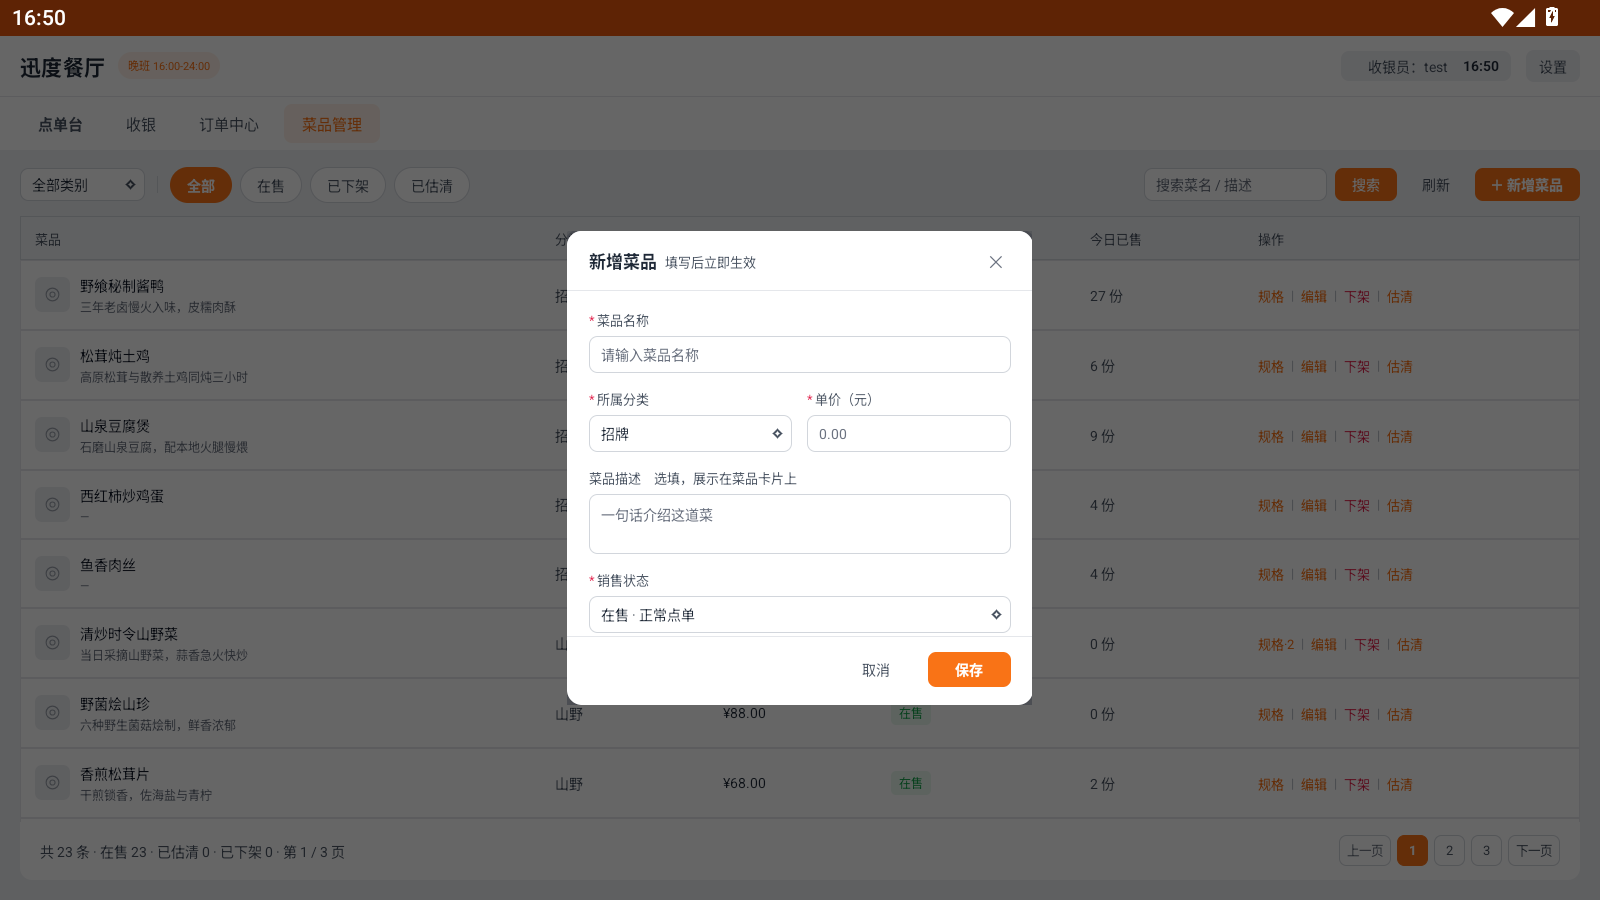Image resolution: width=1600 pixels, height=900 pixels.
Task: Switch to the 点单台 tab
Action: pos(60,125)
